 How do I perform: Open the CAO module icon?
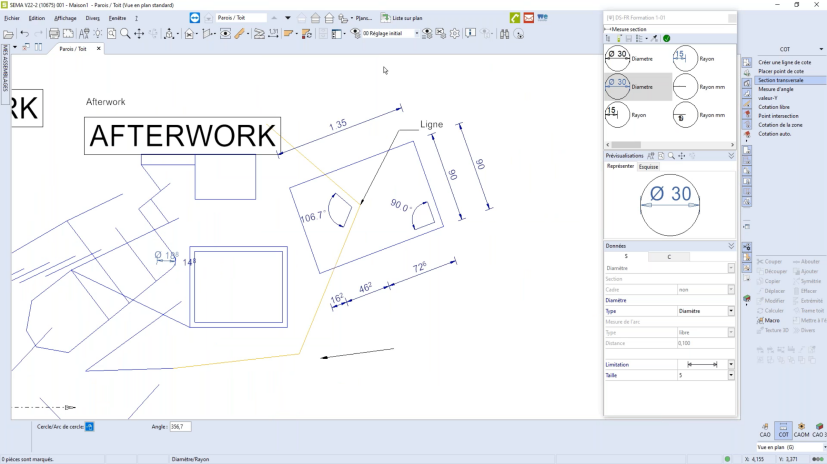(x=765, y=430)
